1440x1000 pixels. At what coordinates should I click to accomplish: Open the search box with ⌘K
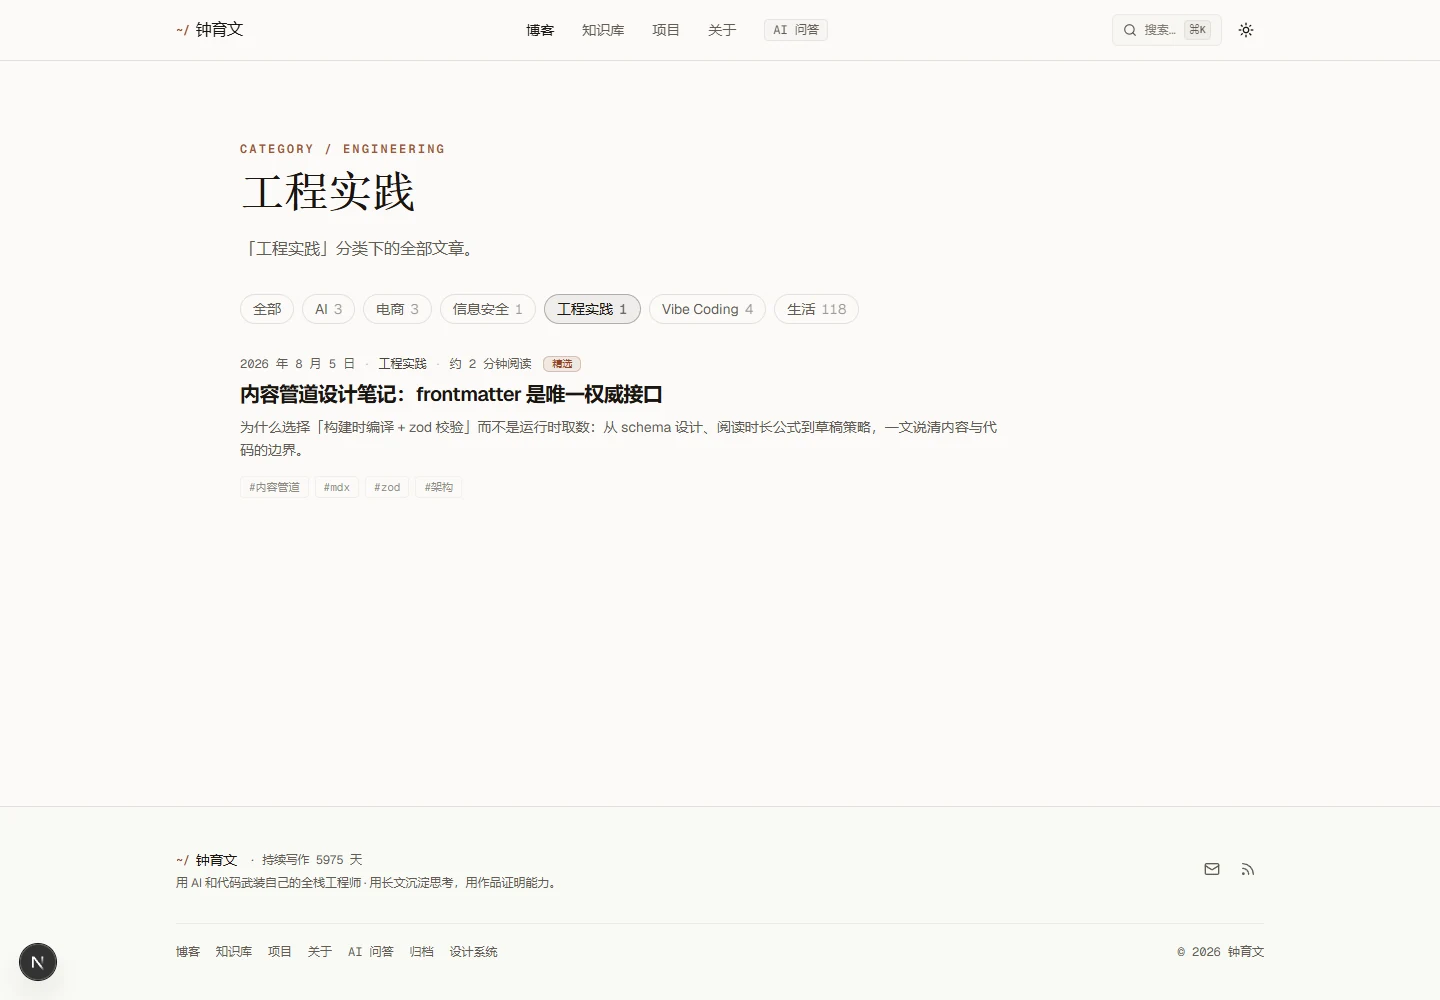click(x=1167, y=30)
